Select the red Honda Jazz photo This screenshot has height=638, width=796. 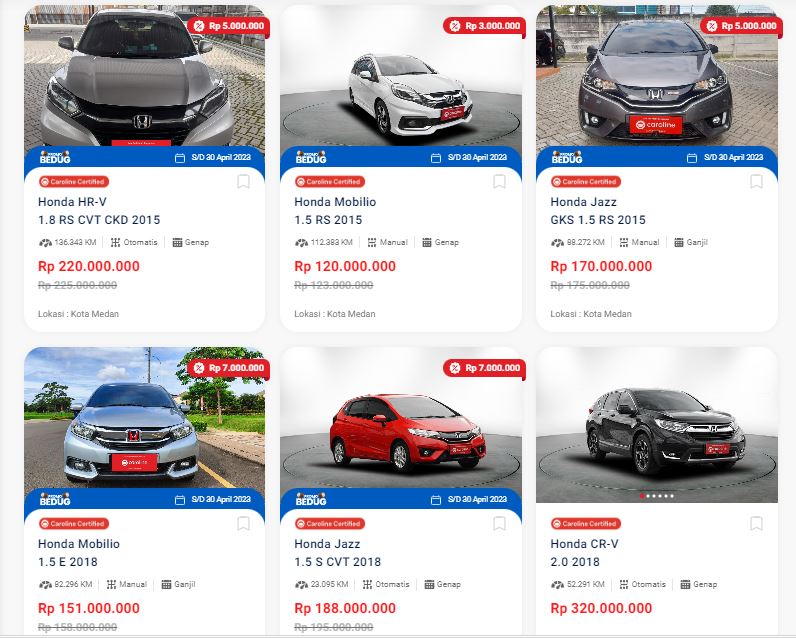(x=401, y=418)
